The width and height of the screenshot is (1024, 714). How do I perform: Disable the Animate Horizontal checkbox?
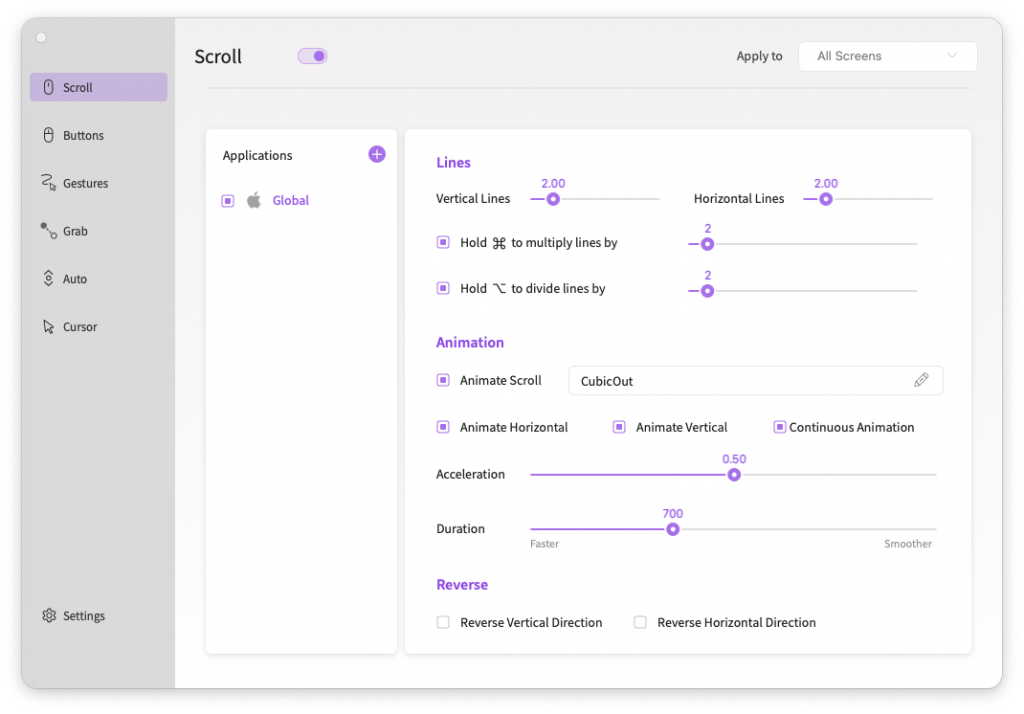click(x=443, y=427)
